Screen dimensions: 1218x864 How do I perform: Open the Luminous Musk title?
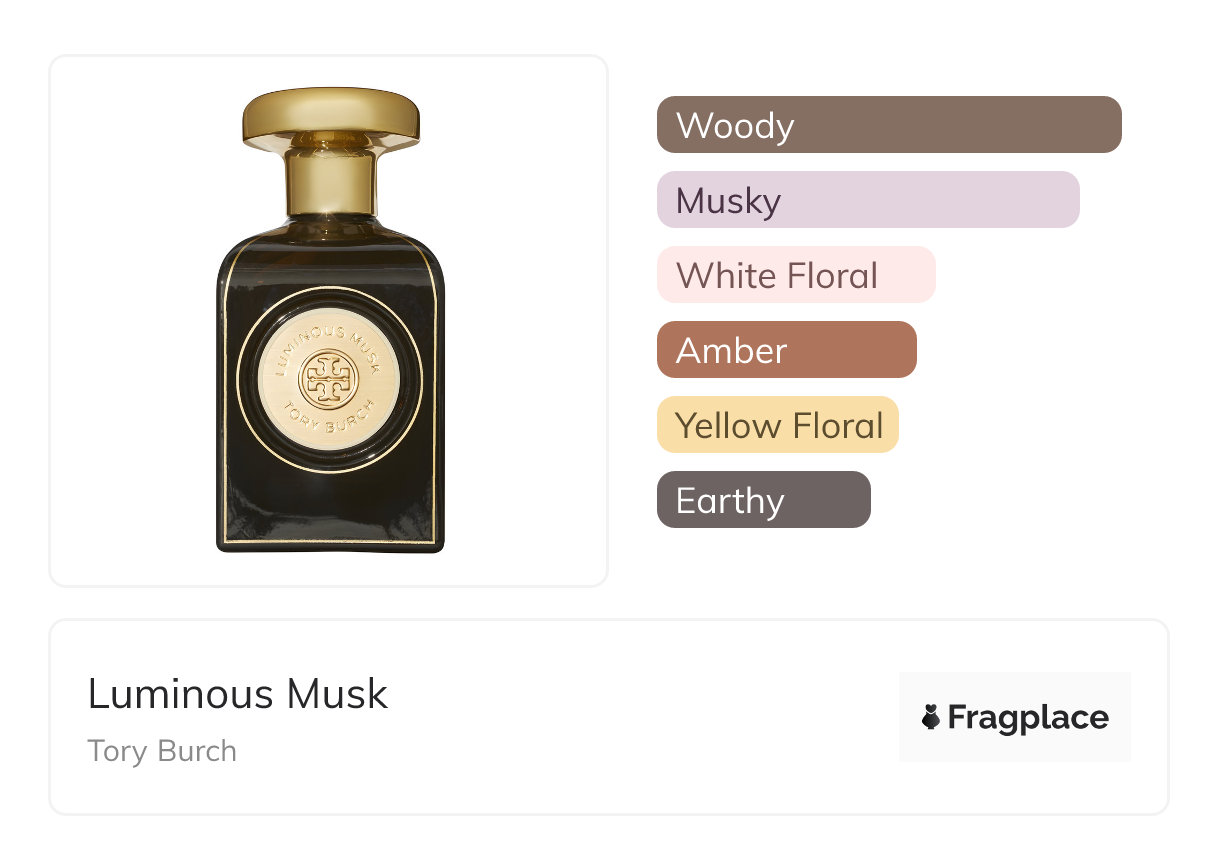coord(238,694)
